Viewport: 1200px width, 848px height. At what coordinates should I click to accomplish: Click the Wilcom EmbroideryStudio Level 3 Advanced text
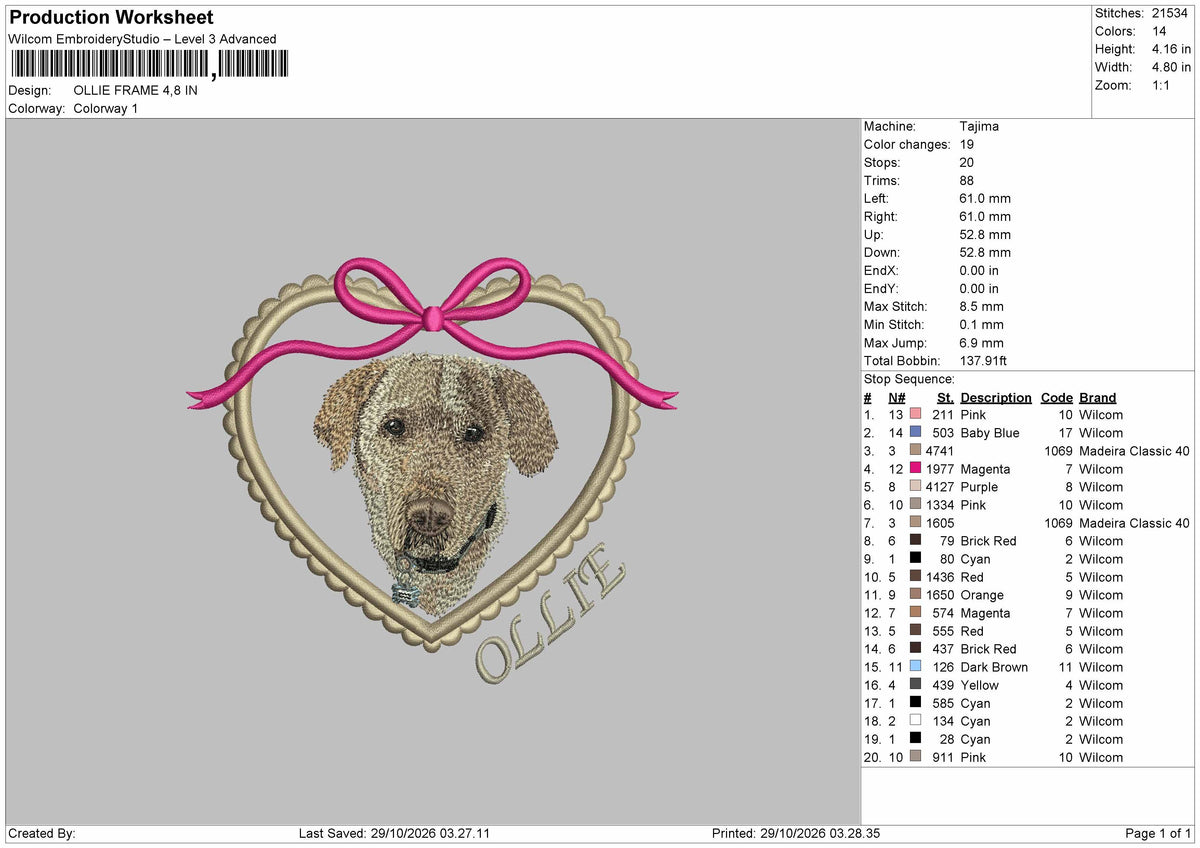tap(142, 39)
